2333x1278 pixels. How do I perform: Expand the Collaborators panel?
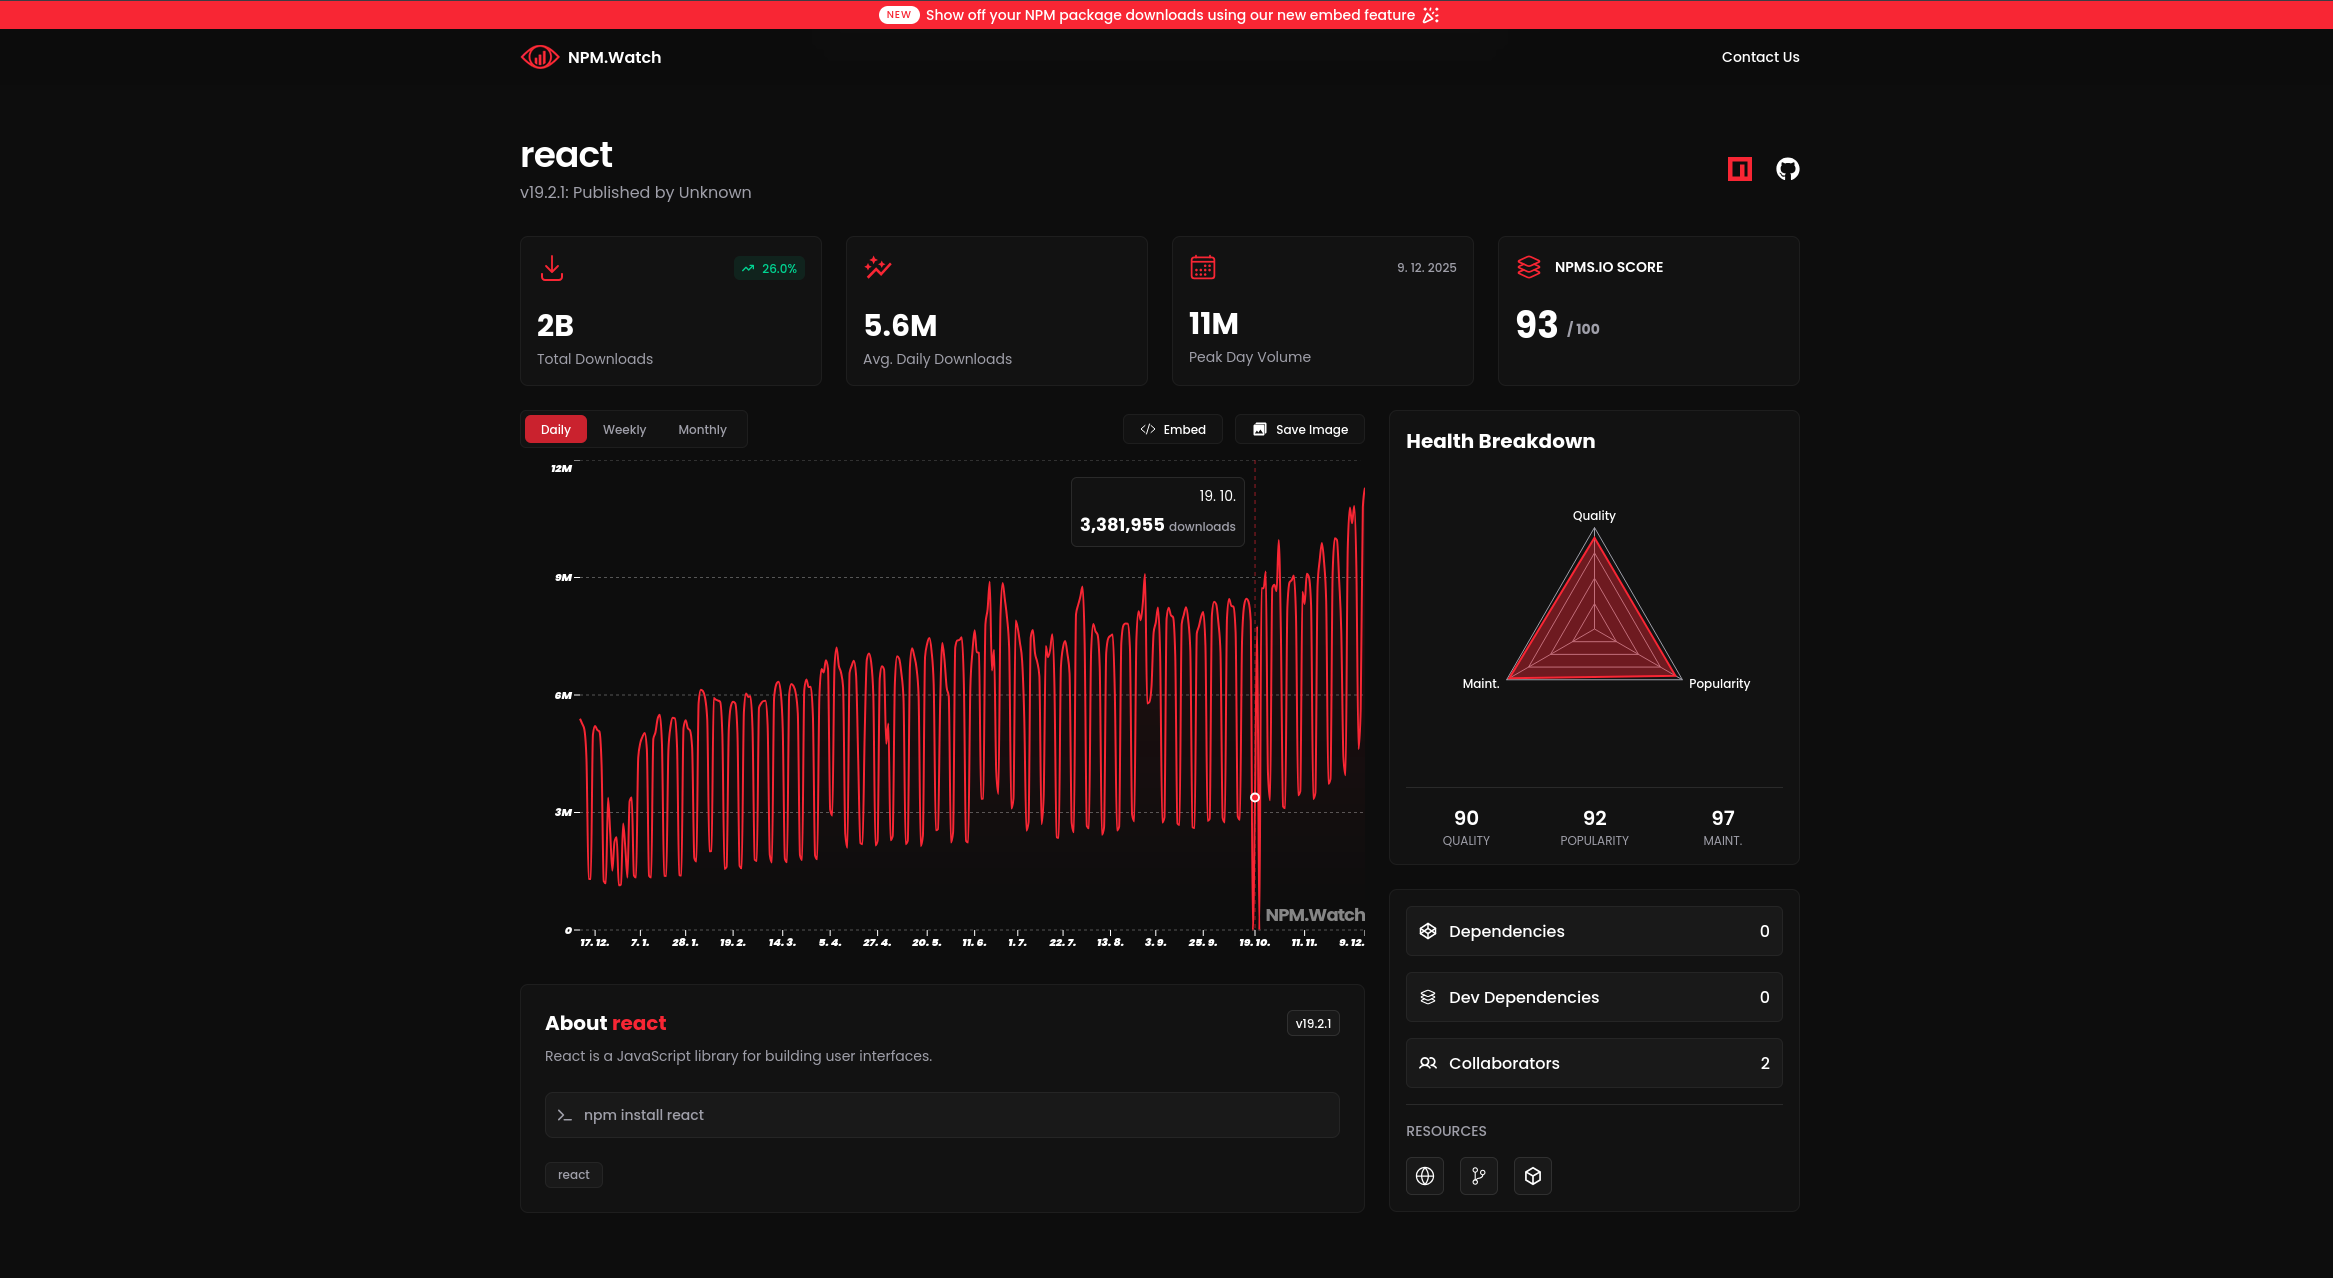[x=1594, y=1063]
